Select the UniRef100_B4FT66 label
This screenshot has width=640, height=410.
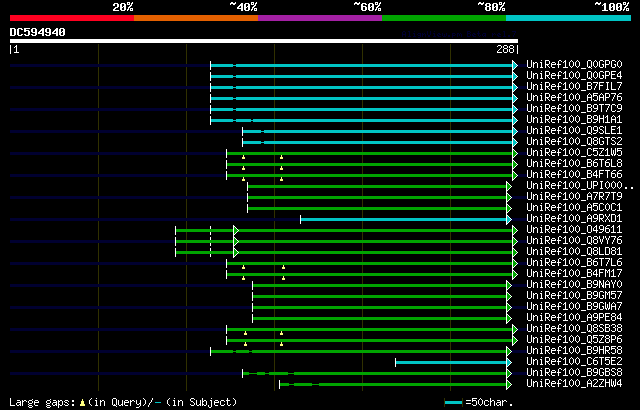(x=574, y=175)
